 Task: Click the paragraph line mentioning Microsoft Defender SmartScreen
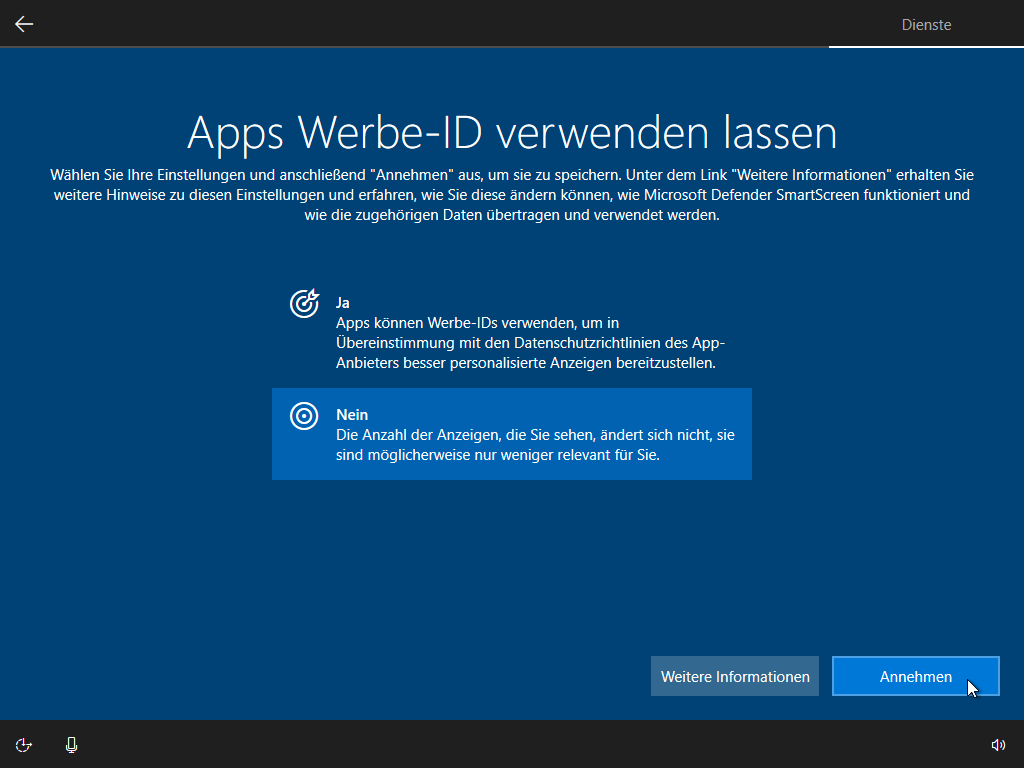point(512,195)
